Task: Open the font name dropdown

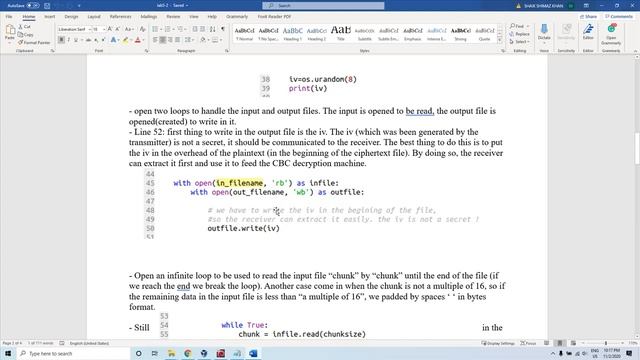Action: pos(90,29)
